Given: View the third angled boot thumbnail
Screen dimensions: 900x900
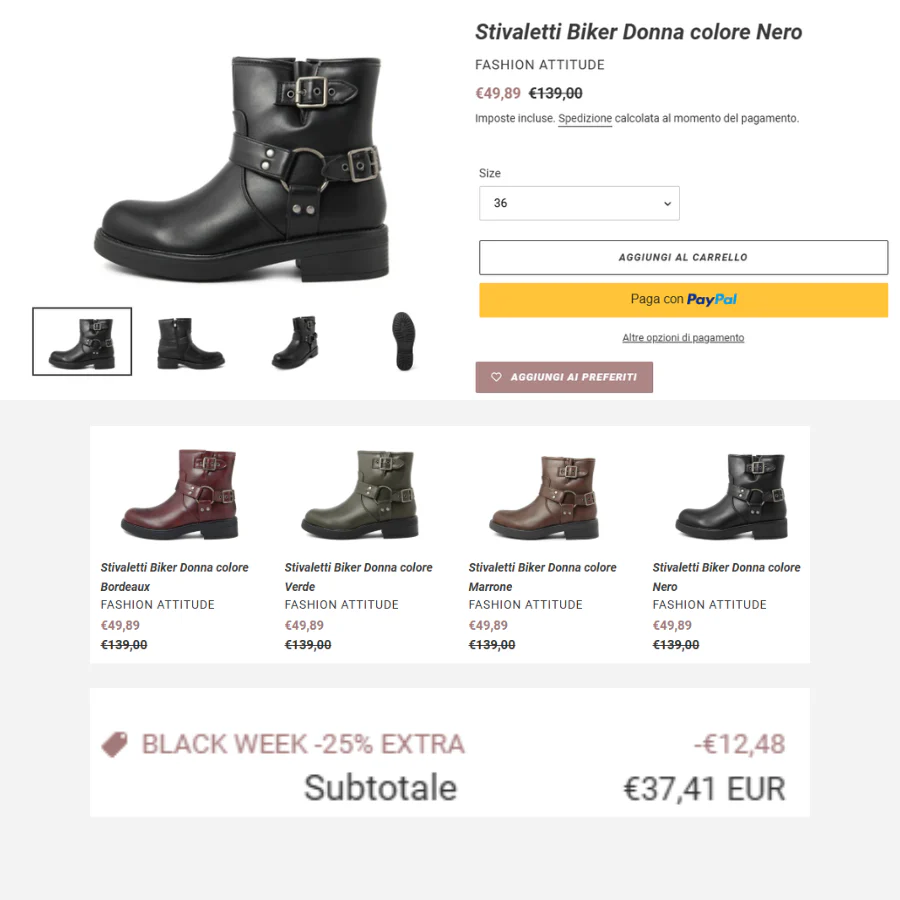Looking at the screenshot, I should (x=295, y=342).
